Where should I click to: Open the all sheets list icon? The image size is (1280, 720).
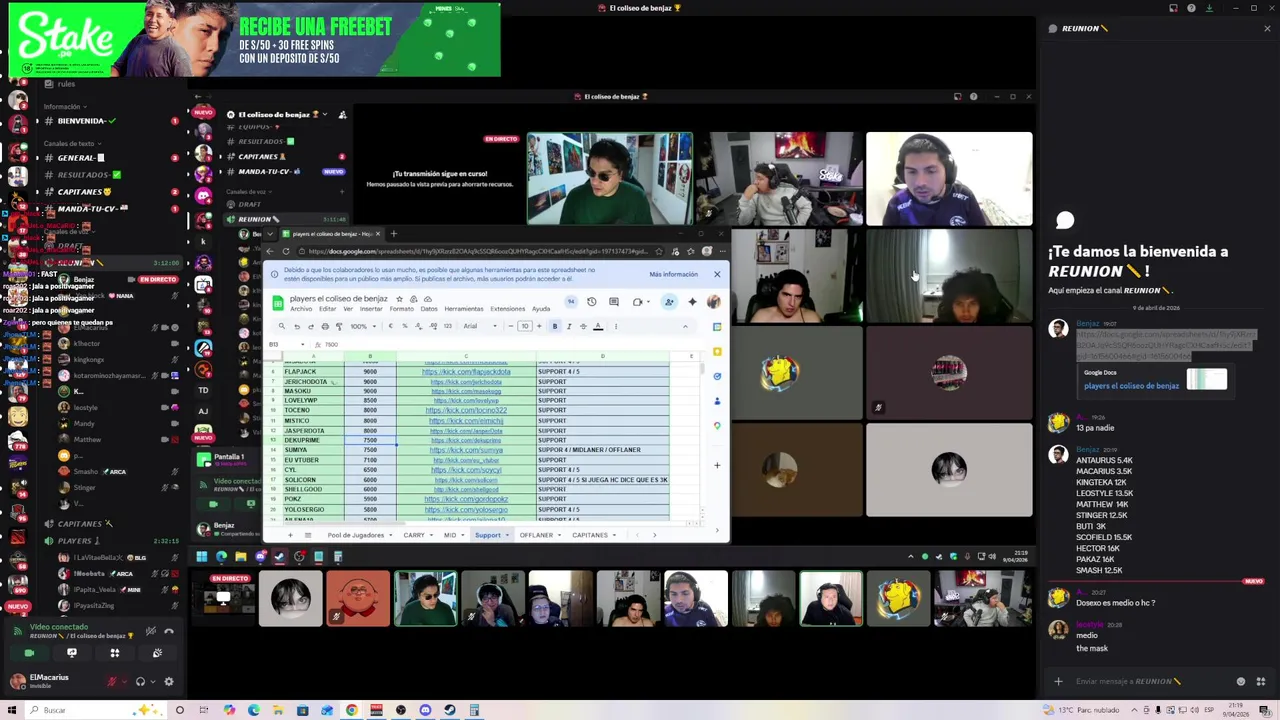(x=308, y=535)
